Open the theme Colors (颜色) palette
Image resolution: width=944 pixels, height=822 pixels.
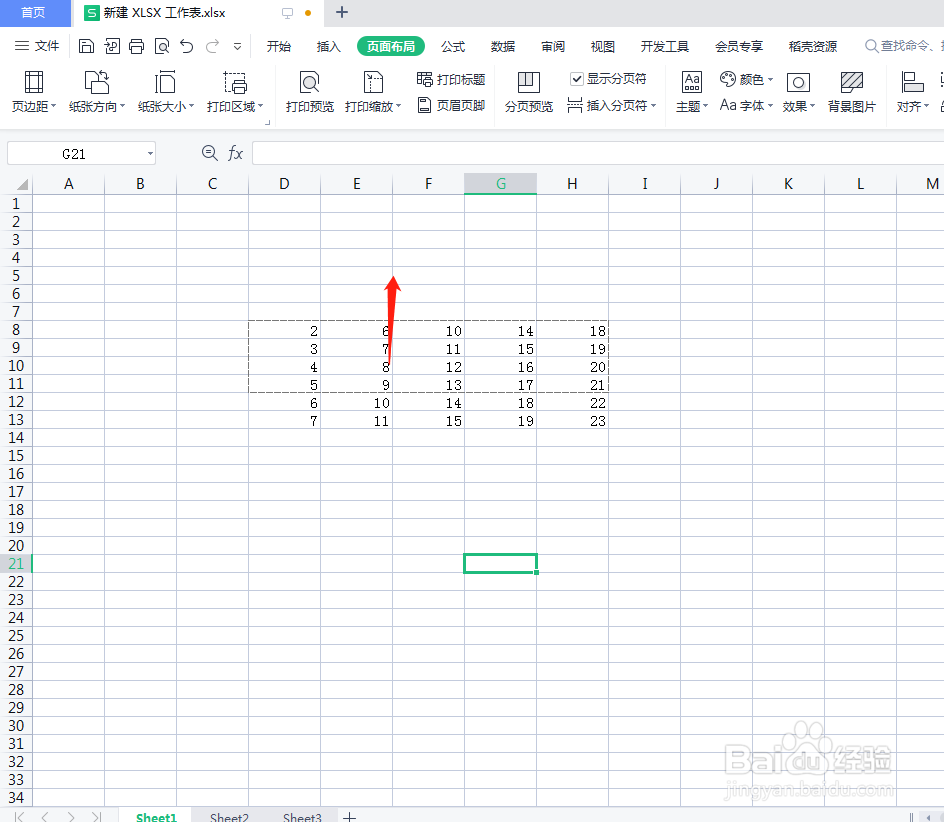746,79
